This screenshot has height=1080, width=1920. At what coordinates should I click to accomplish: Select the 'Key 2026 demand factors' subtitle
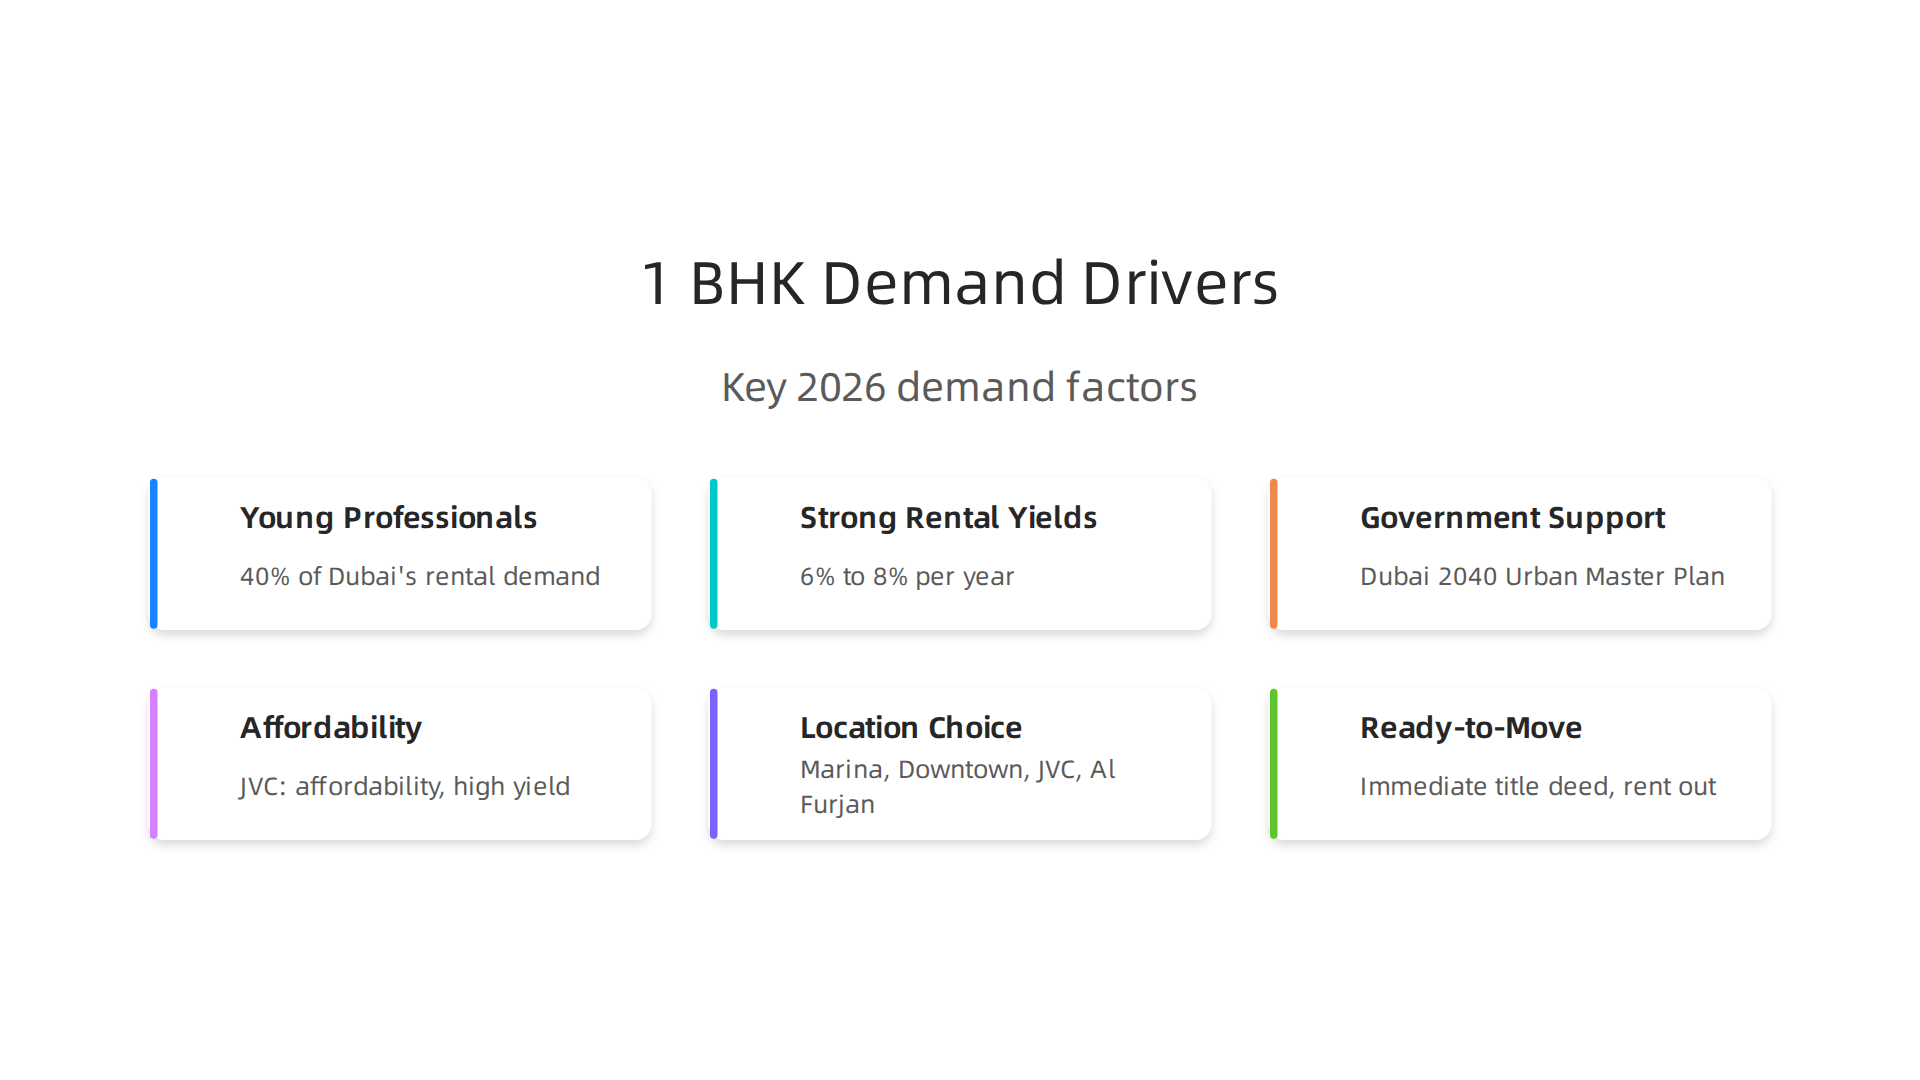[x=960, y=387]
